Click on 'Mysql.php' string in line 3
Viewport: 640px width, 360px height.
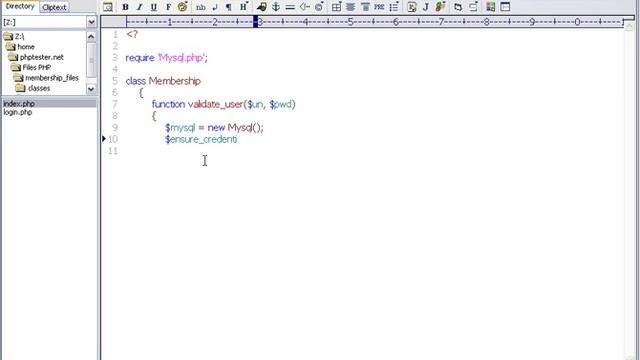[x=181, y=58]
